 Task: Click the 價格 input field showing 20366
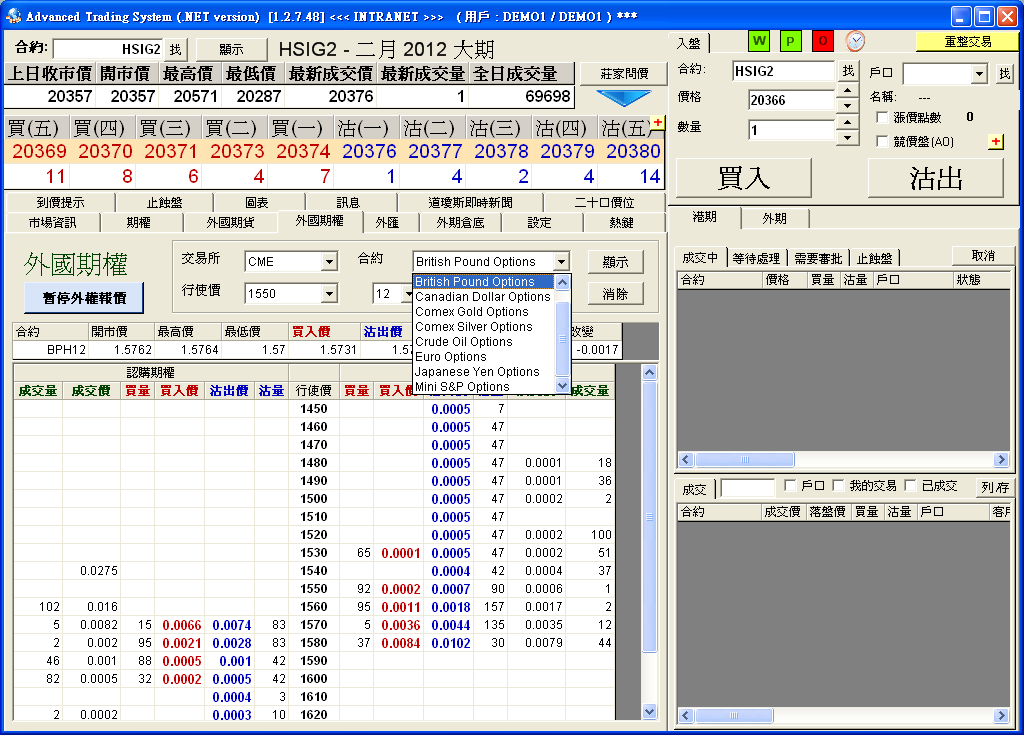(x=790, y=100)
